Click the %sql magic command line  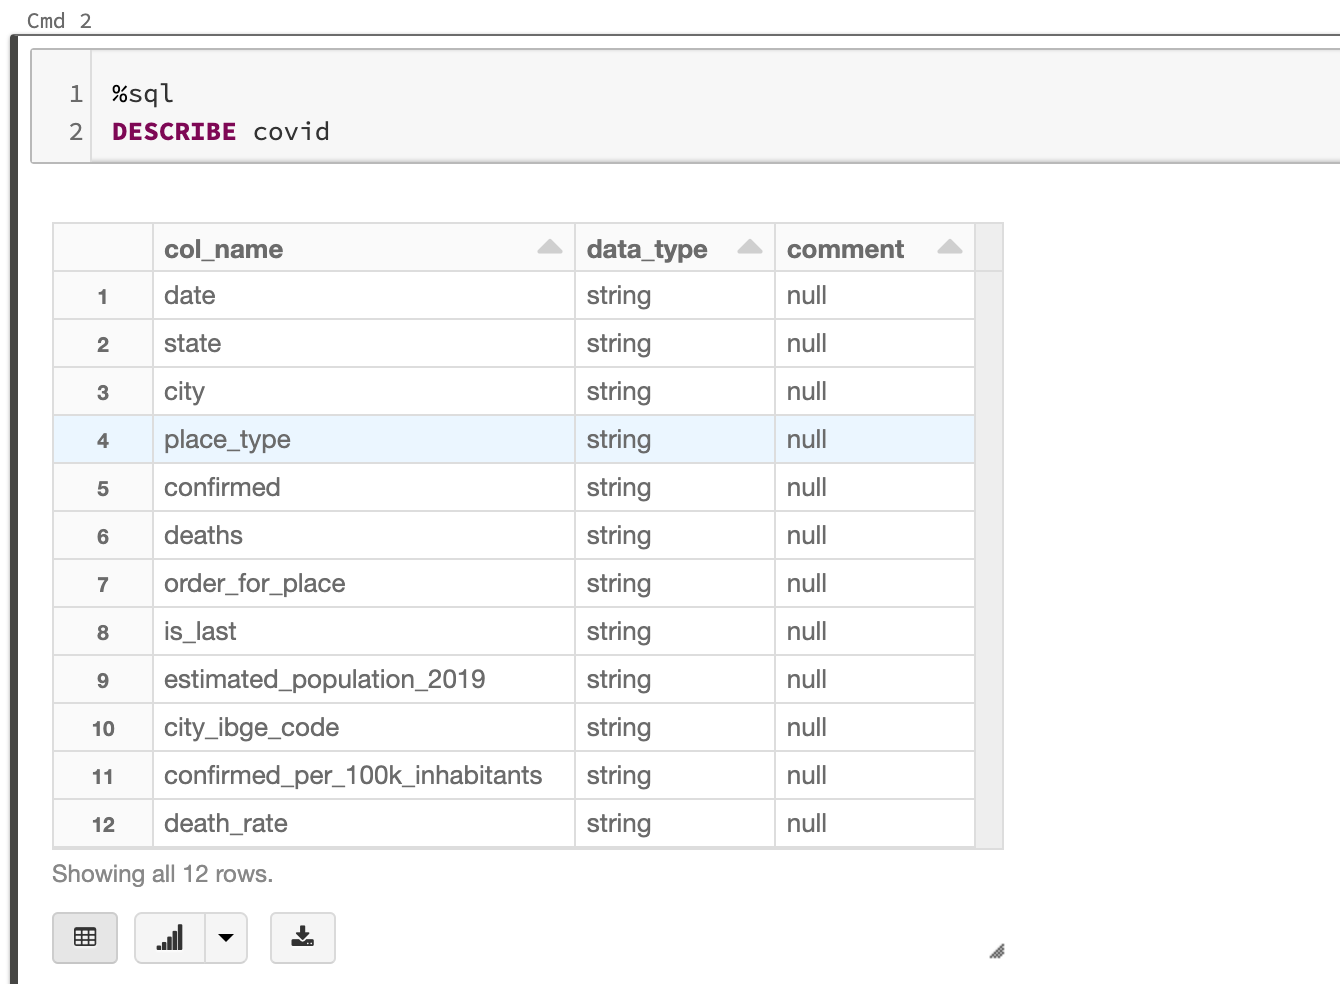point(143,94)
